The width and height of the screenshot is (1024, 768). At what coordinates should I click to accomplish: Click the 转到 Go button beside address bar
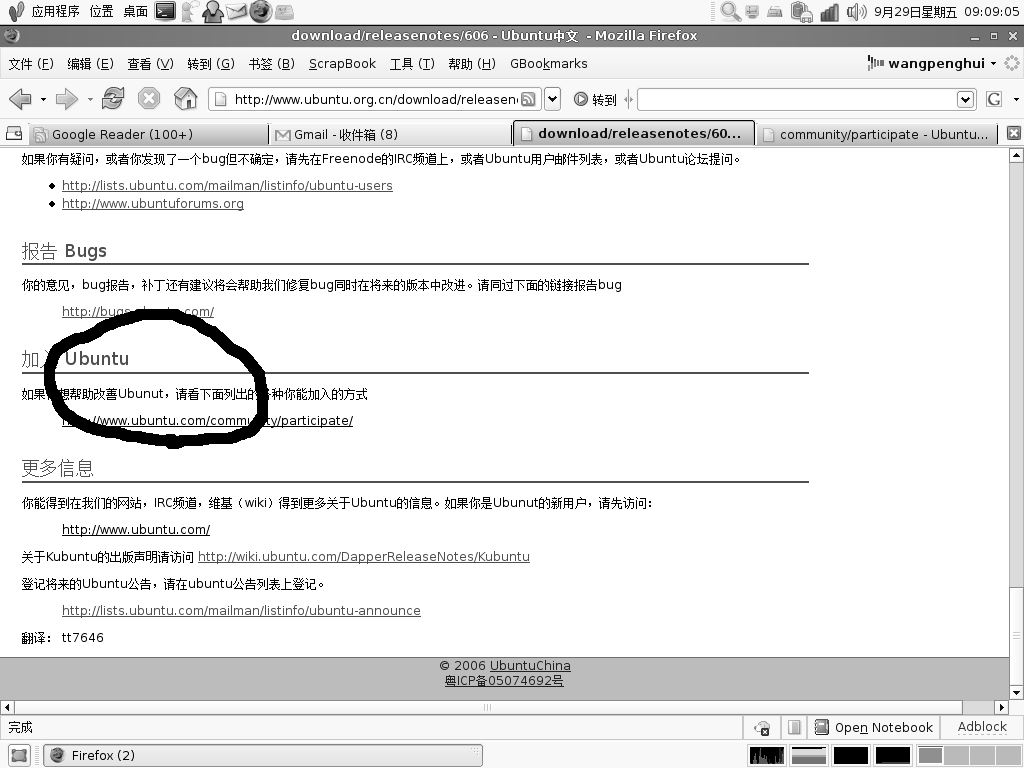595,99
